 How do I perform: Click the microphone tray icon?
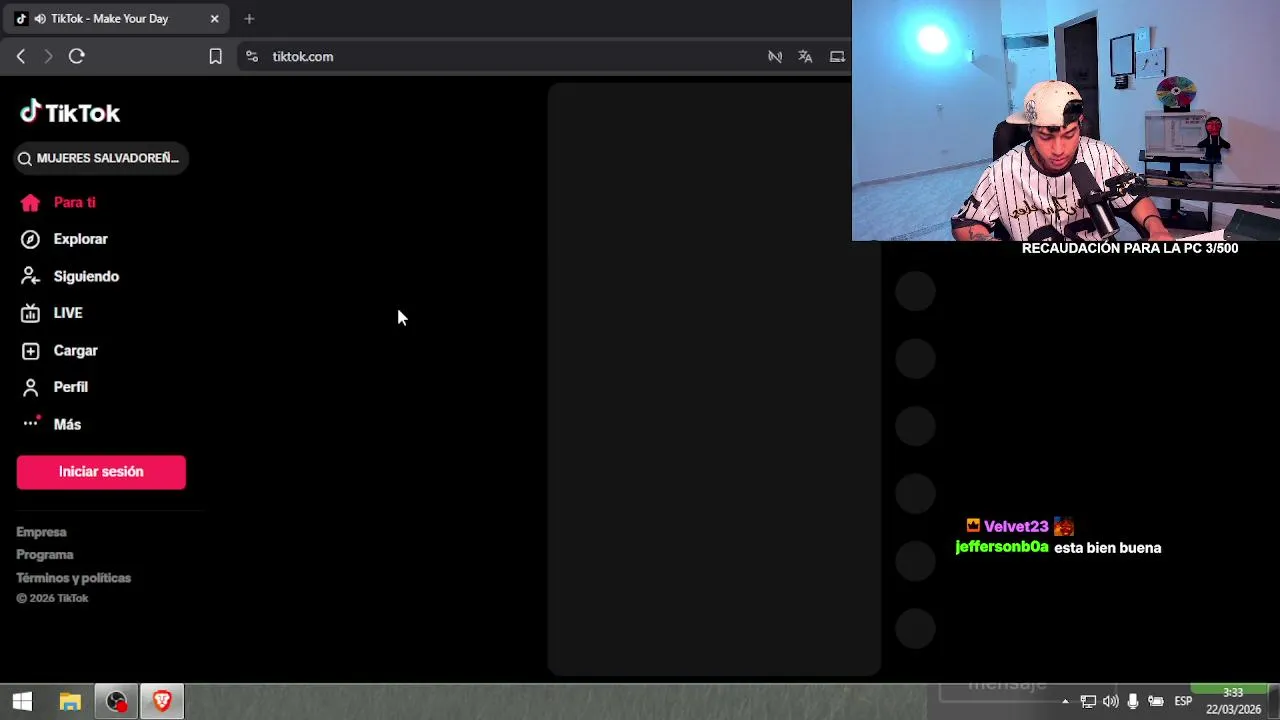tap(1133, 702)
